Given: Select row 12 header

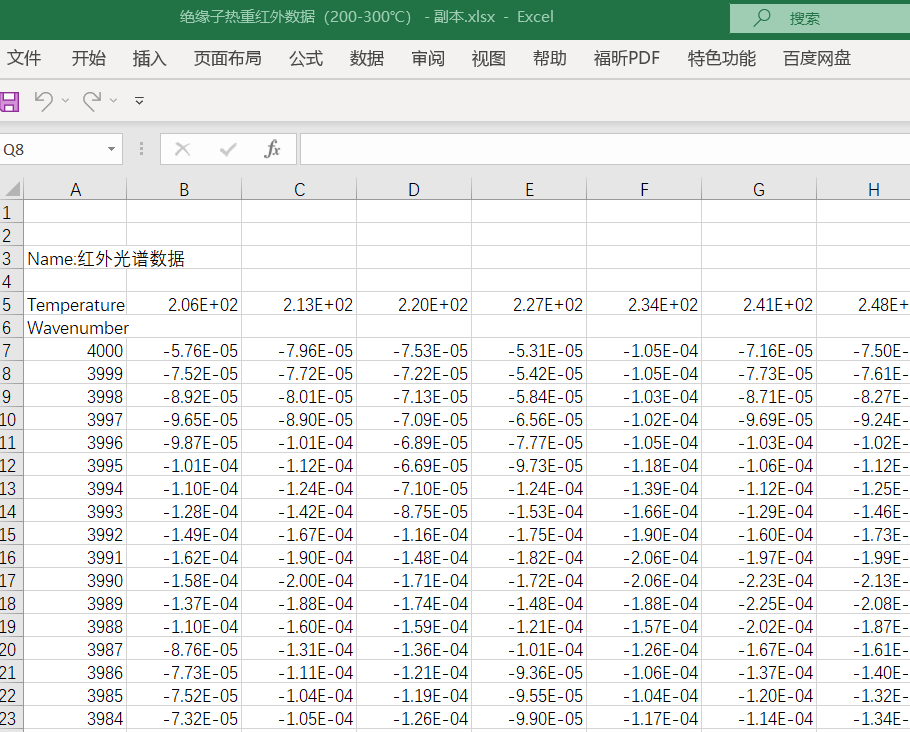Looking at the screenshot, I should (x=11, y=465).
